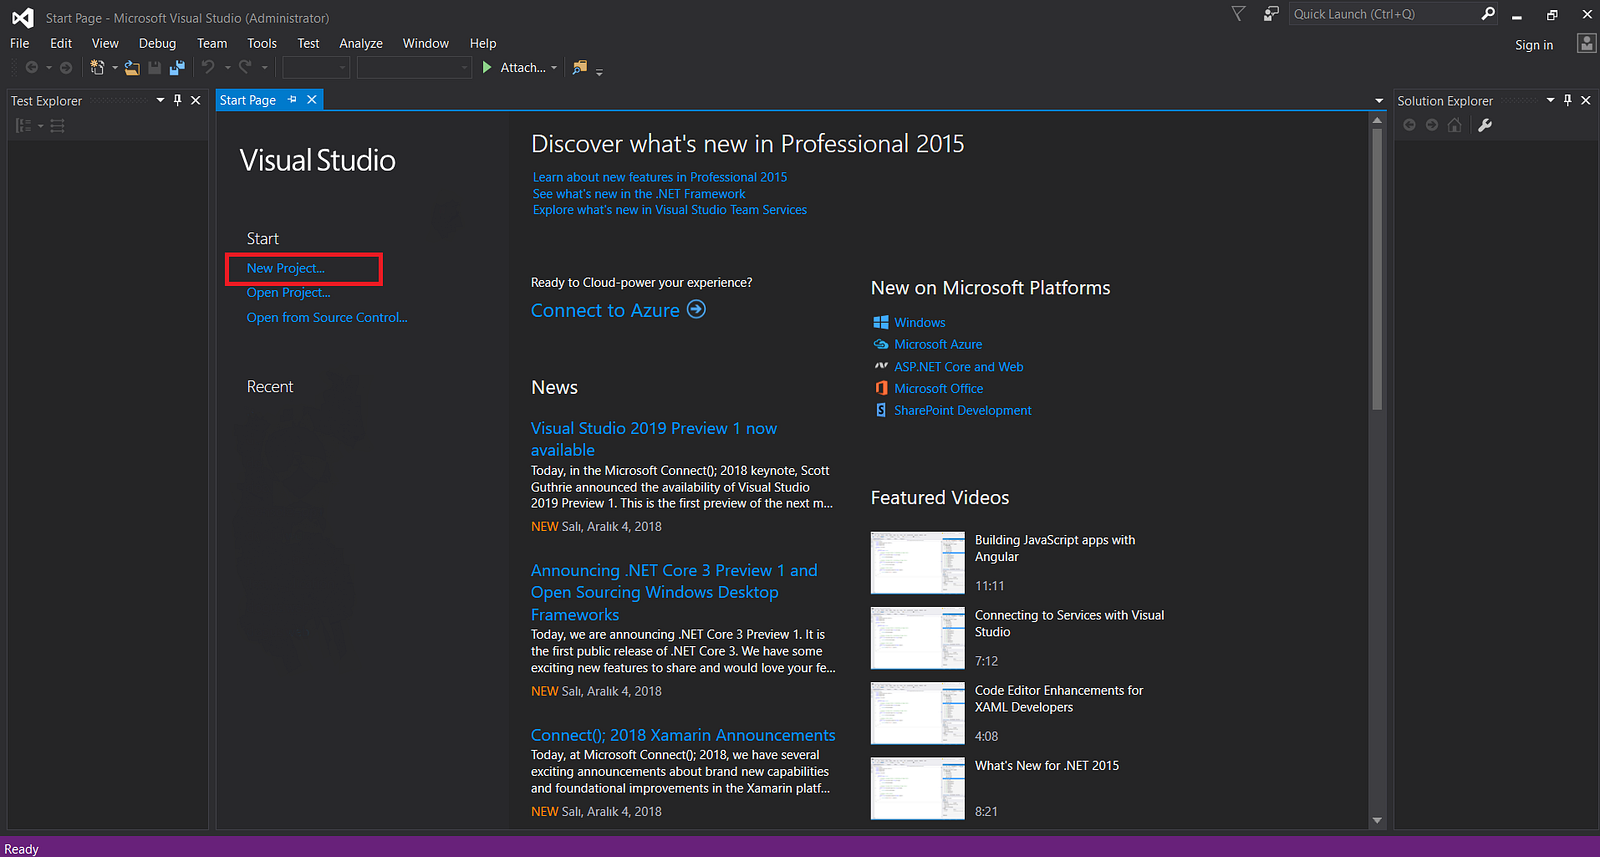Click the Solution Explorer Back arrow
This screenshot has width=1600, height=857.
tap(1409, 125)
